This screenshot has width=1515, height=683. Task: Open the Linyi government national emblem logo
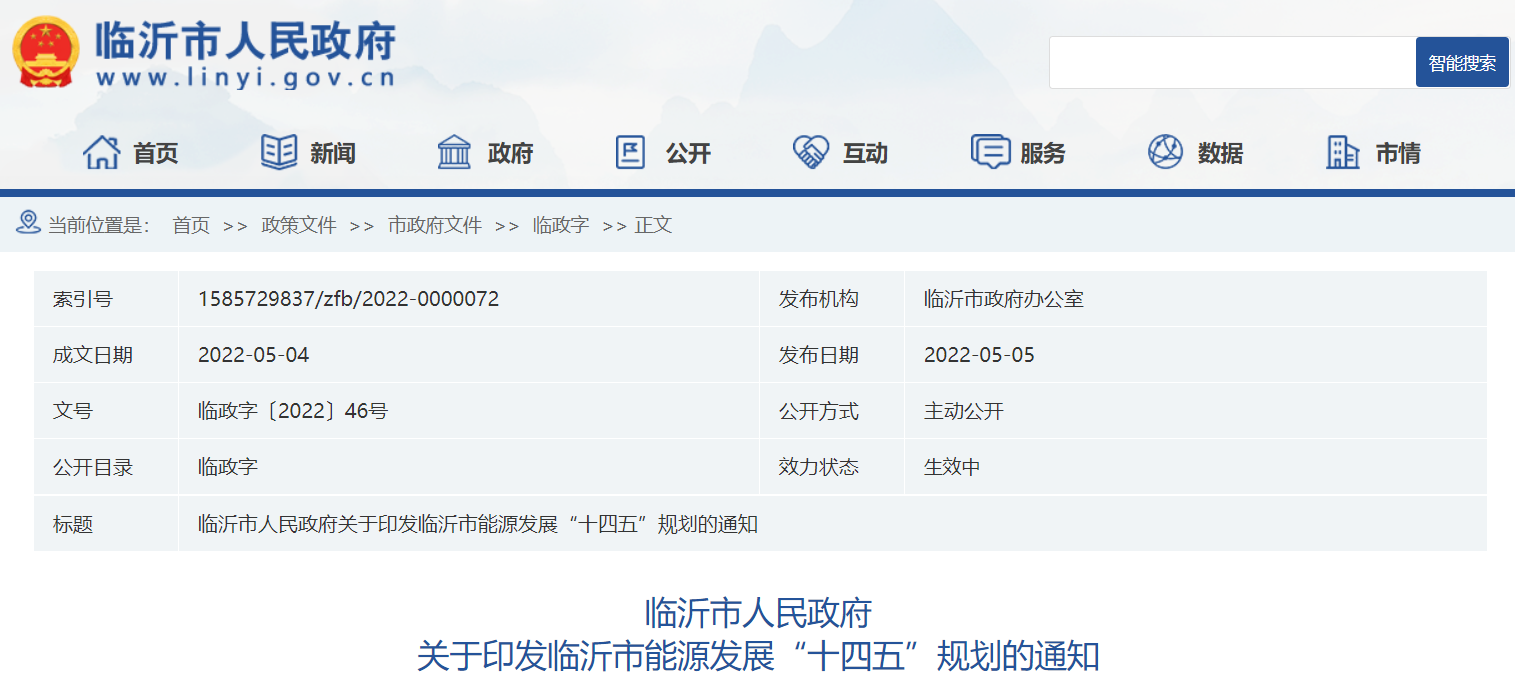coord(45,48)
